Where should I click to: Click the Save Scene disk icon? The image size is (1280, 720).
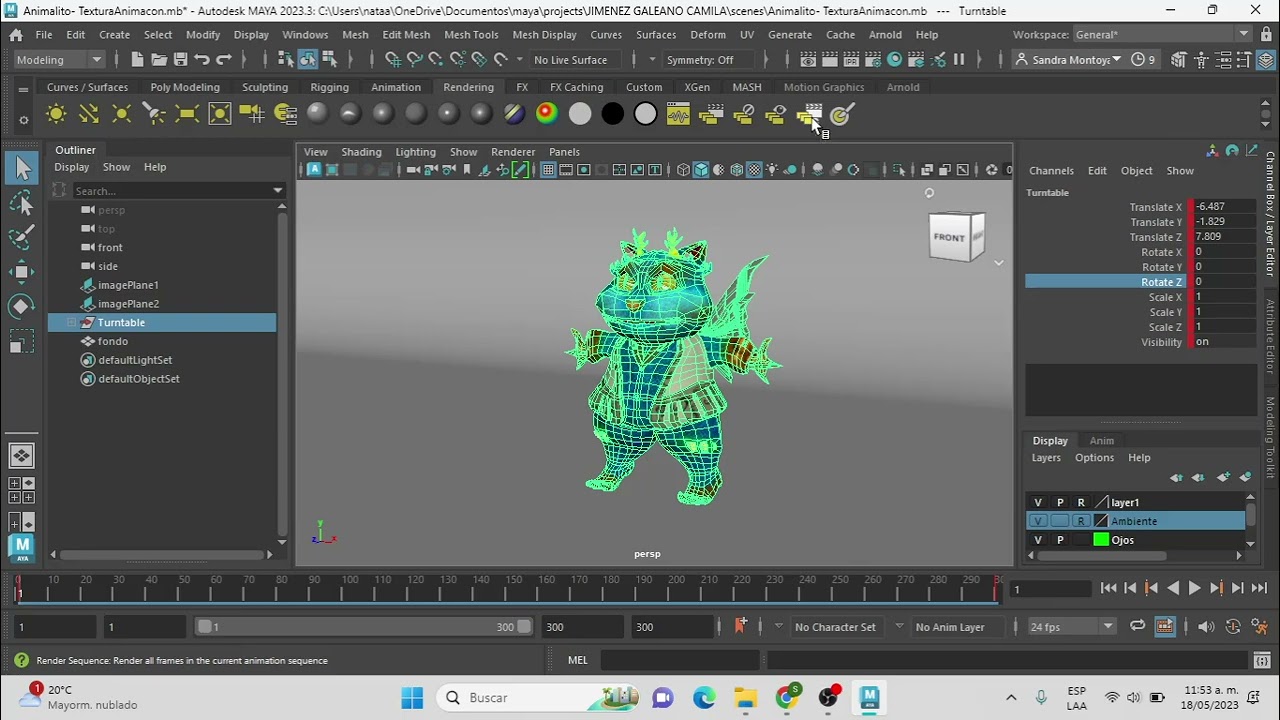click(180, 60)
